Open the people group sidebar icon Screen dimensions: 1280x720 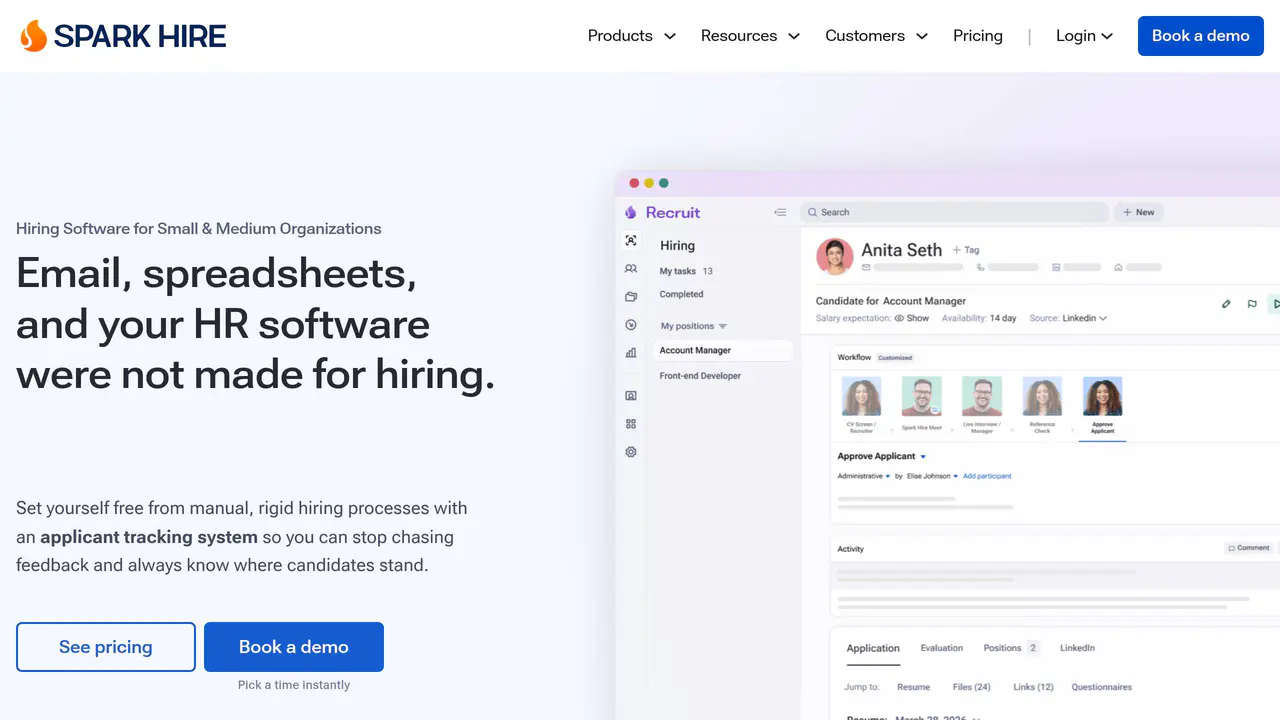pos(631,269)
